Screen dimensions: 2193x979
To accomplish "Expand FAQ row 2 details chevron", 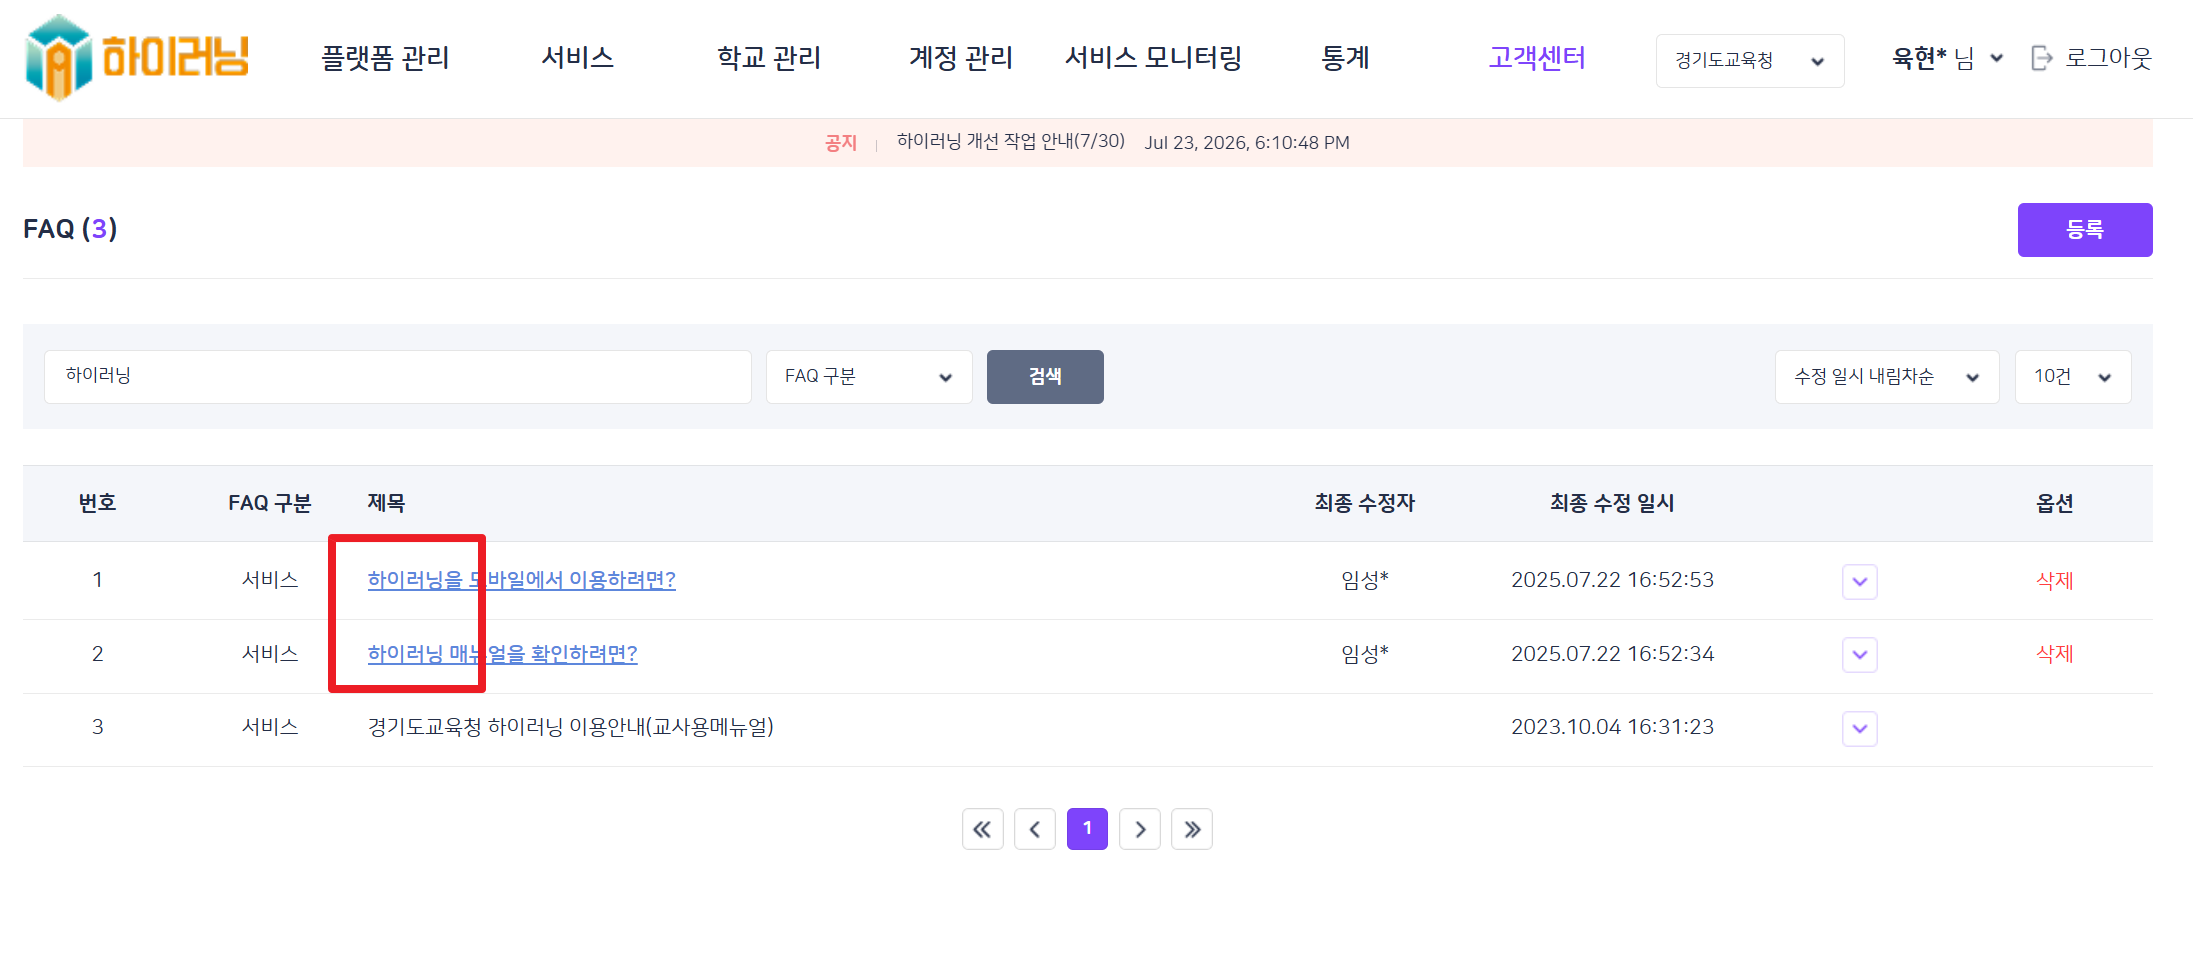I will click(1860, 655).
